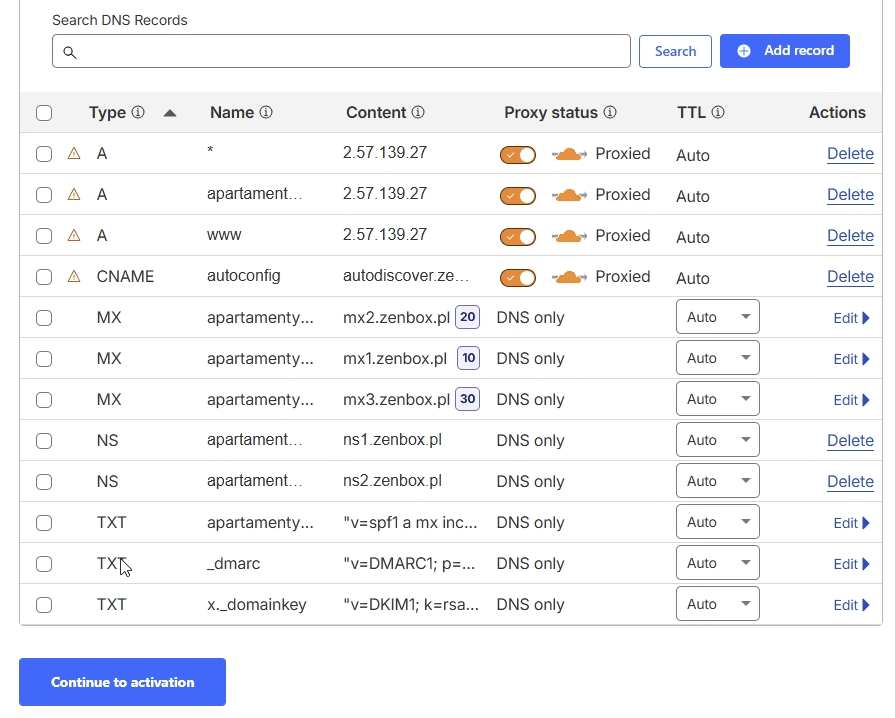Image resolution: width=895 pixels, height=718 pixels.
Task: Click the Name column info icon
Action: (266, 112)
